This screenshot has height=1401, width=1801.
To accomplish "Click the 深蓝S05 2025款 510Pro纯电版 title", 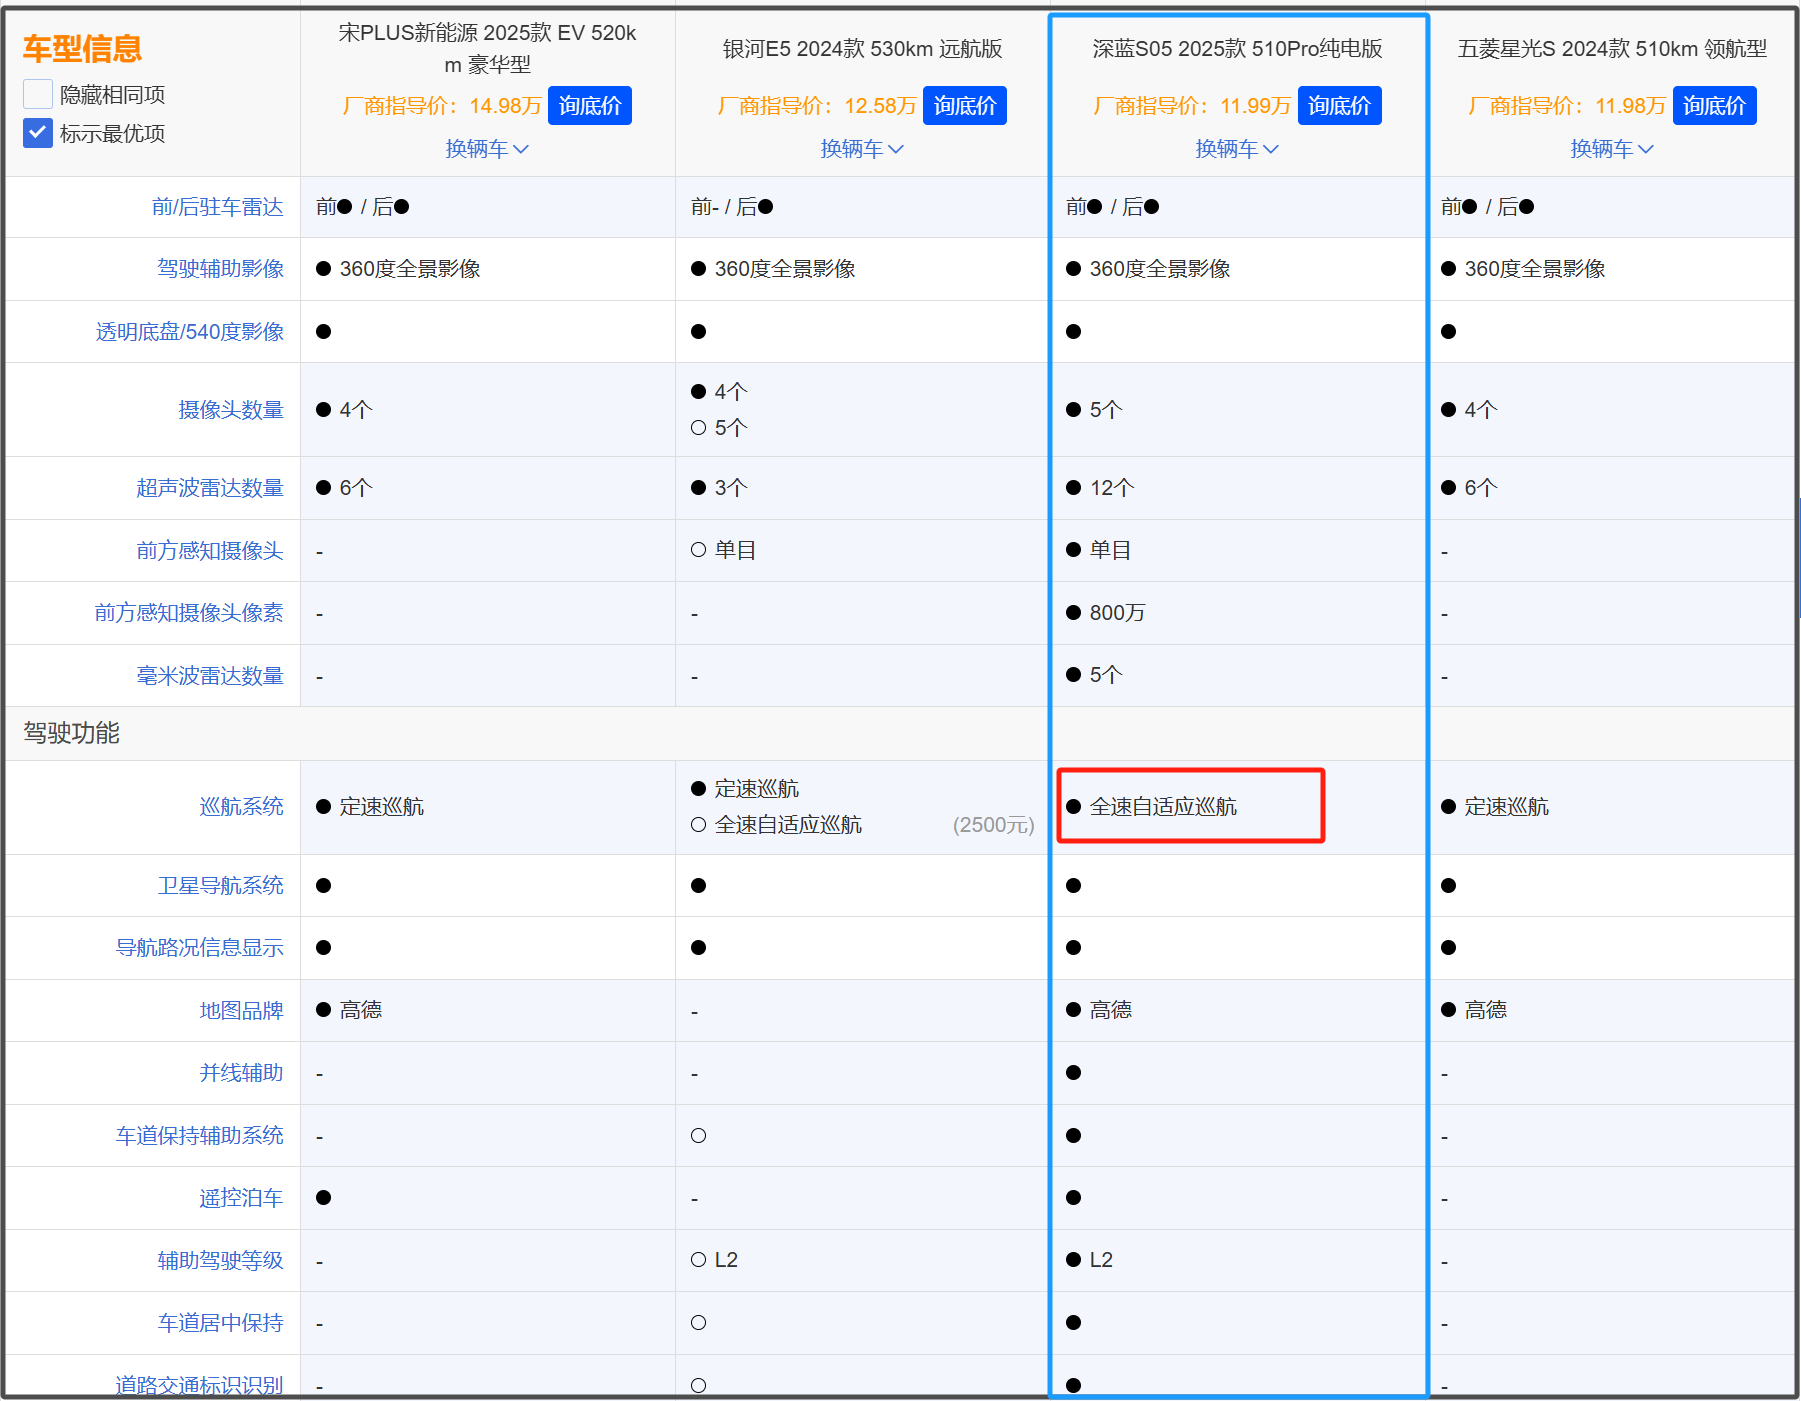I will [x=1237, y=49].
